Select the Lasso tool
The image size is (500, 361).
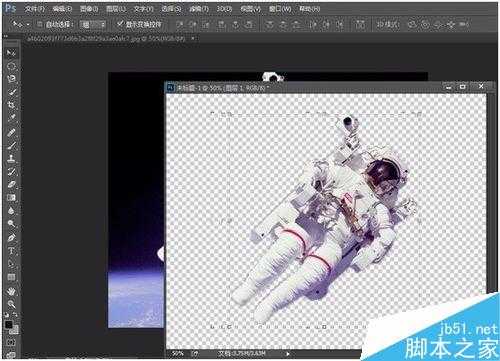[x=11, y=79]
